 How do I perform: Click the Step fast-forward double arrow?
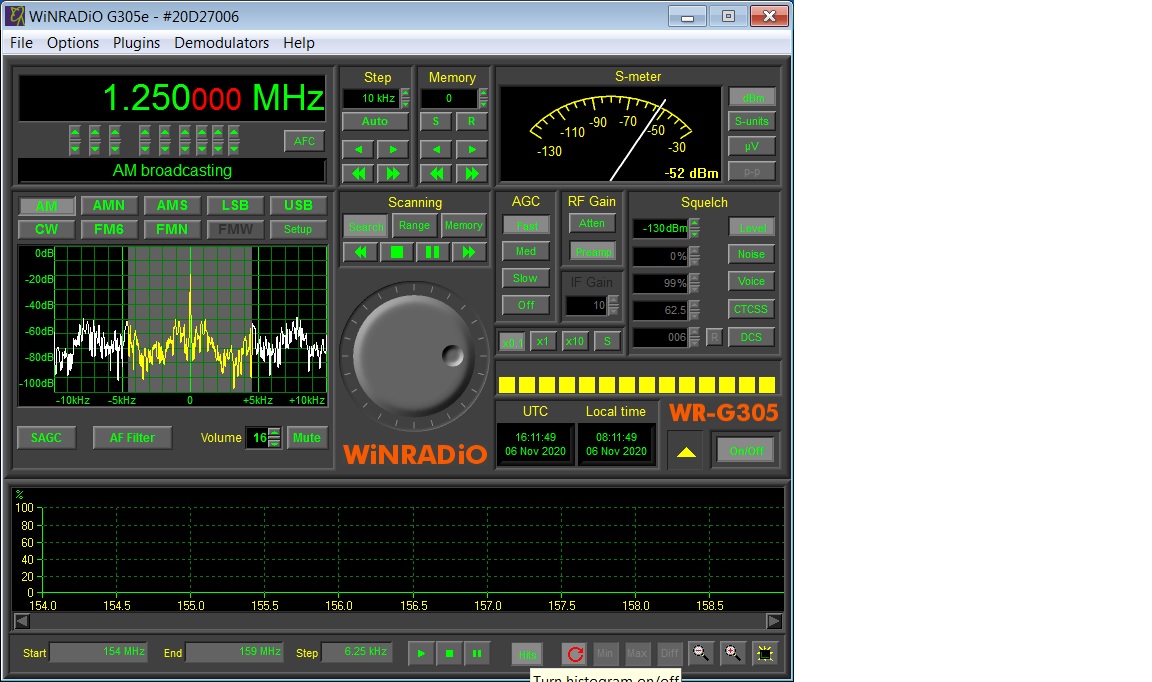(x=393, y=173)
